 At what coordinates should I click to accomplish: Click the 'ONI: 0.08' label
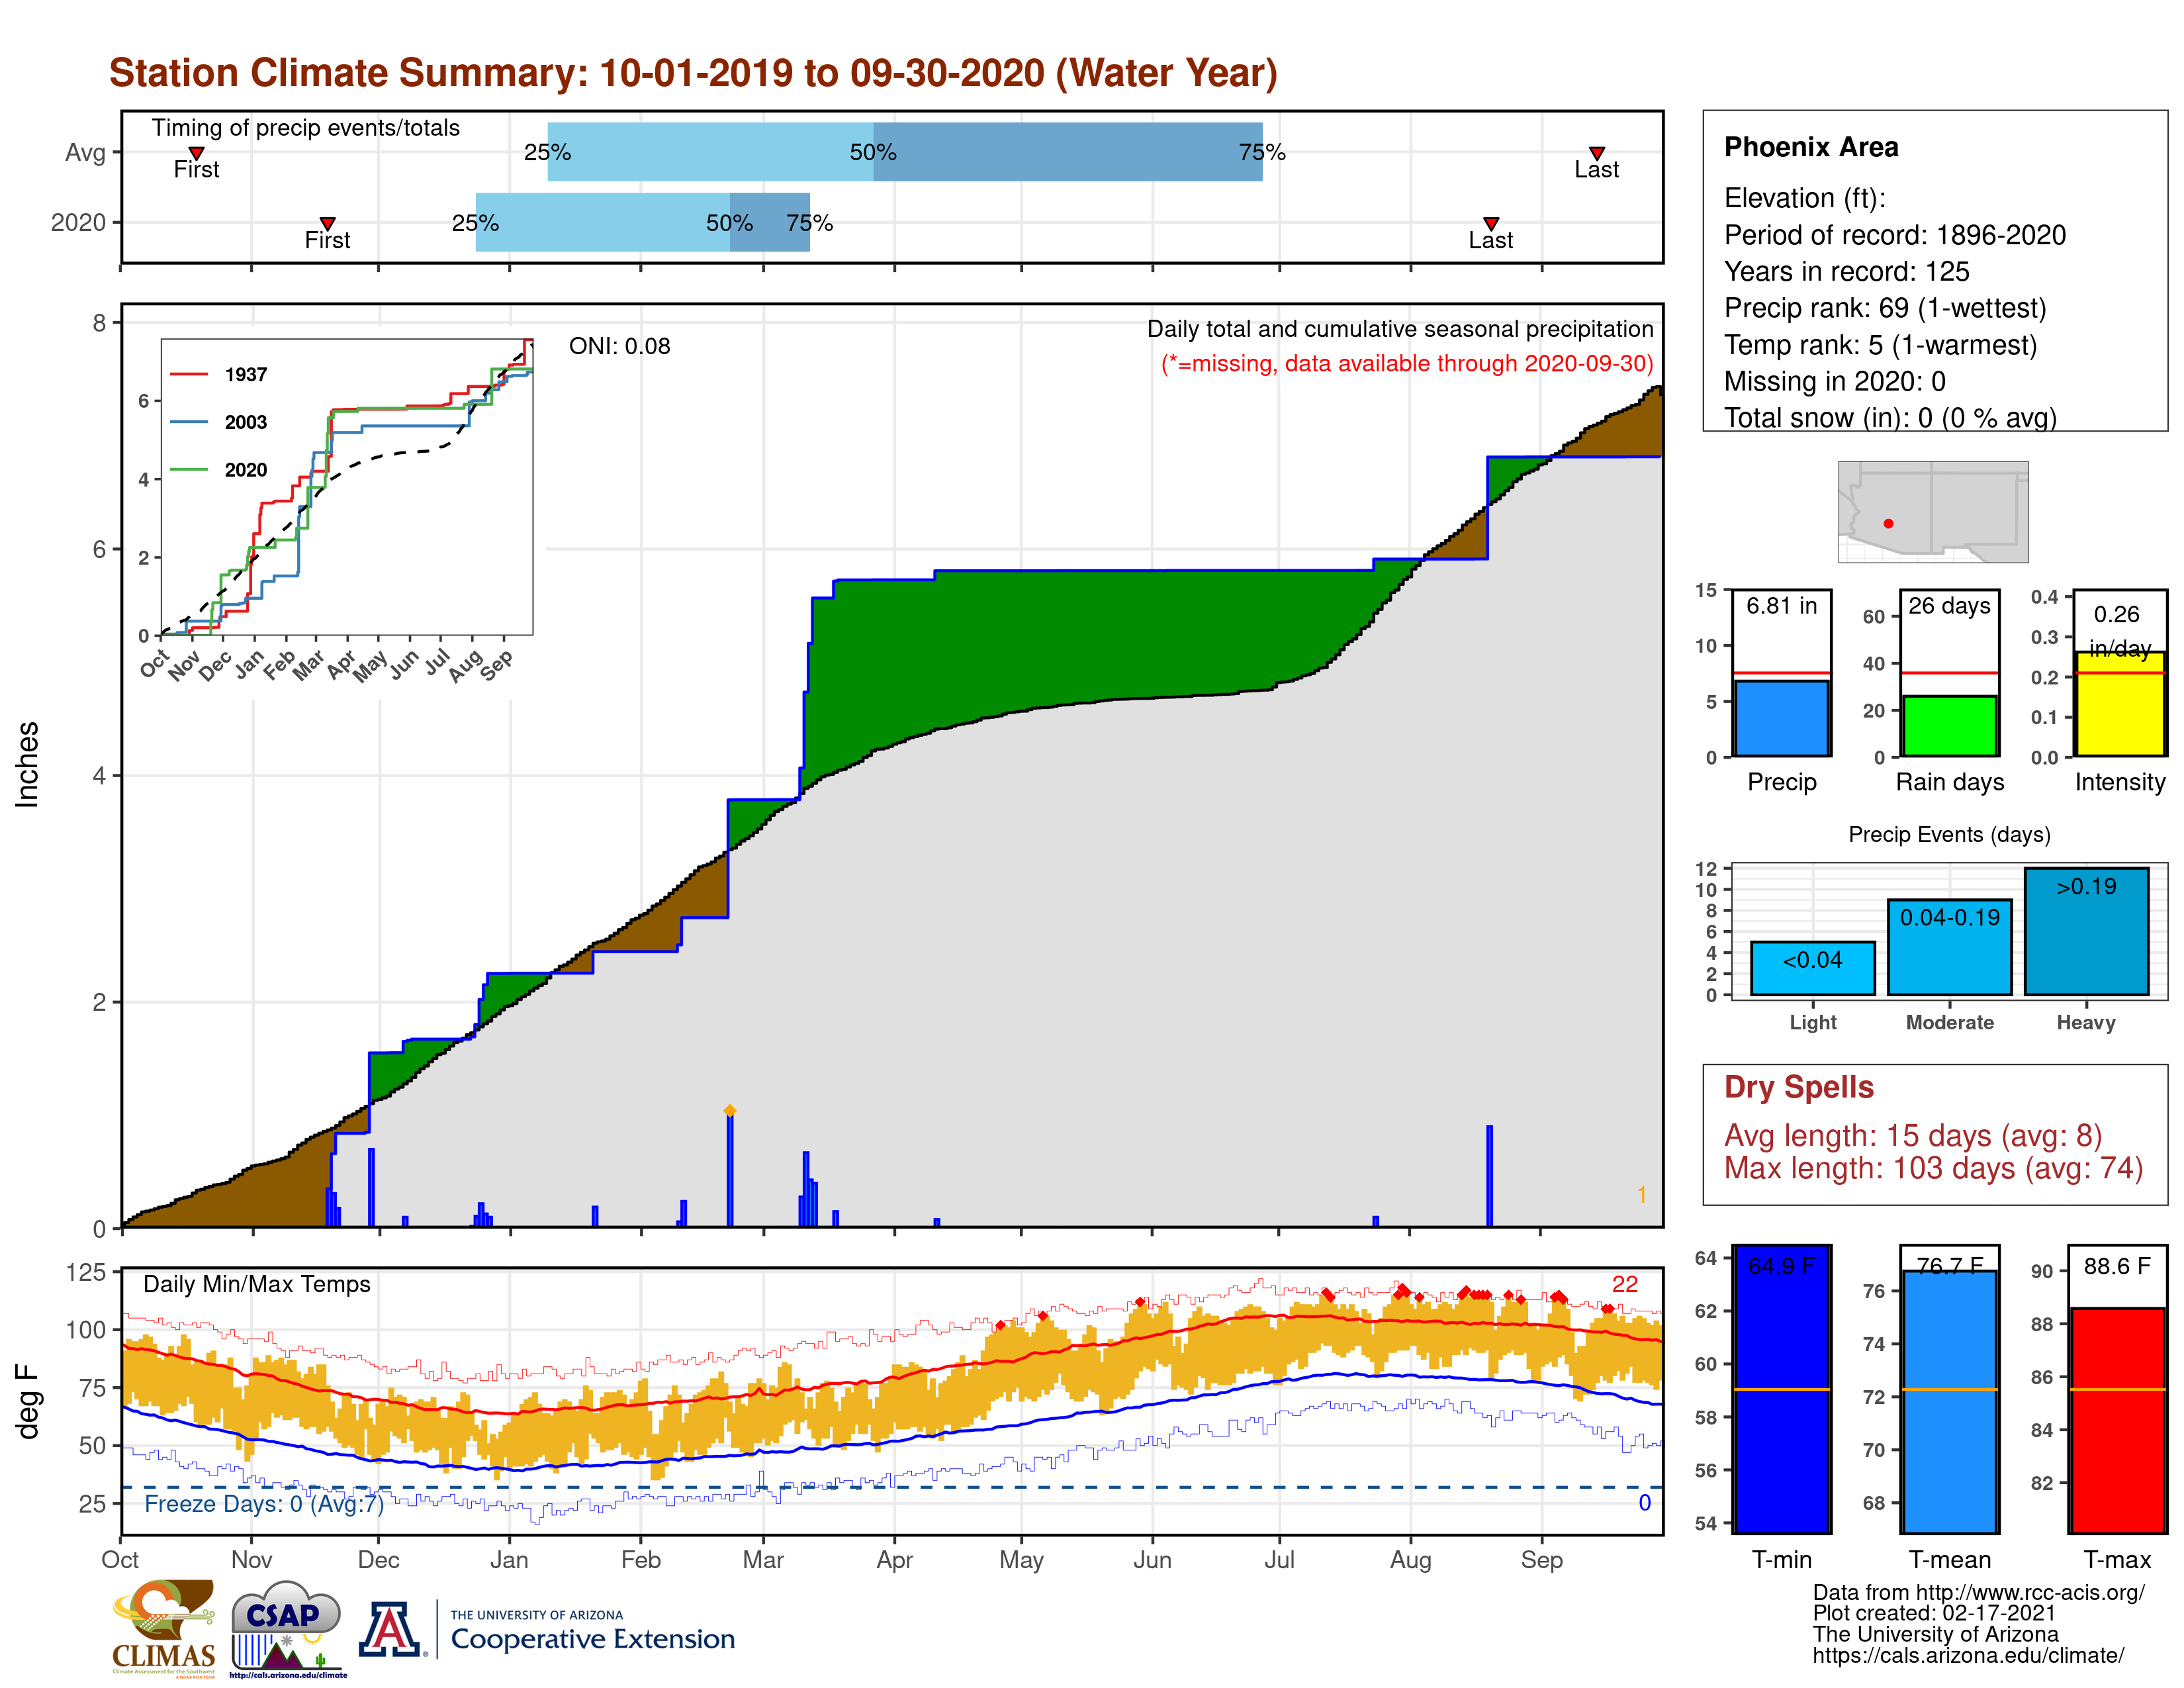tap(619, 346)
